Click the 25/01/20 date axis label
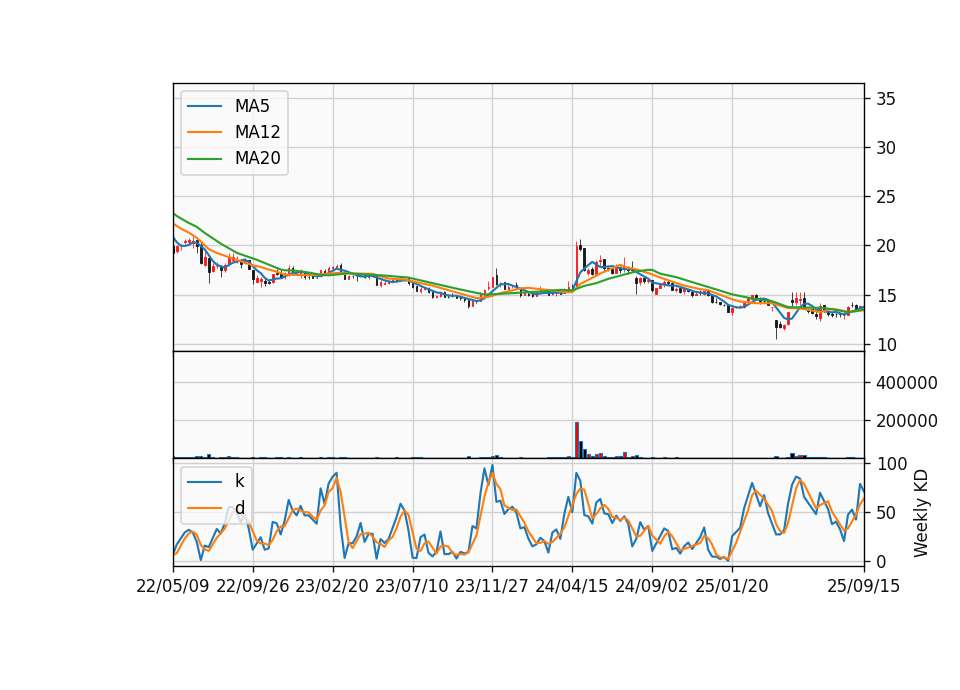 point(732,586)
